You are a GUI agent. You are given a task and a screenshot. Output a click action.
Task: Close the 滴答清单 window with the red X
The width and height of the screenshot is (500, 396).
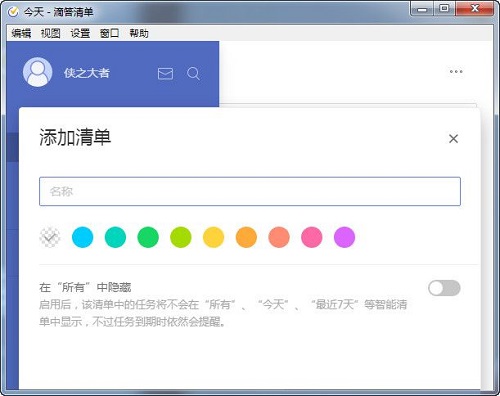[x=474, y=9]
